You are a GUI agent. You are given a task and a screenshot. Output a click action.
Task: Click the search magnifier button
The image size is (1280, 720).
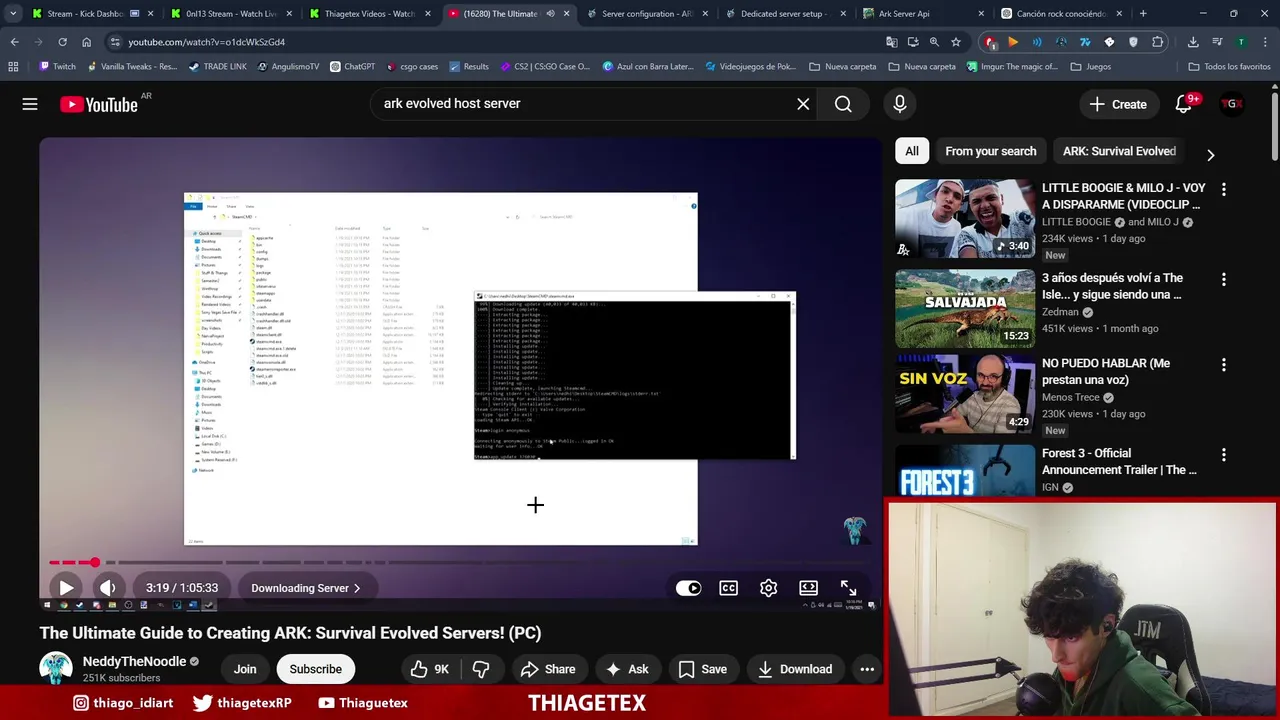pos(843,104)
